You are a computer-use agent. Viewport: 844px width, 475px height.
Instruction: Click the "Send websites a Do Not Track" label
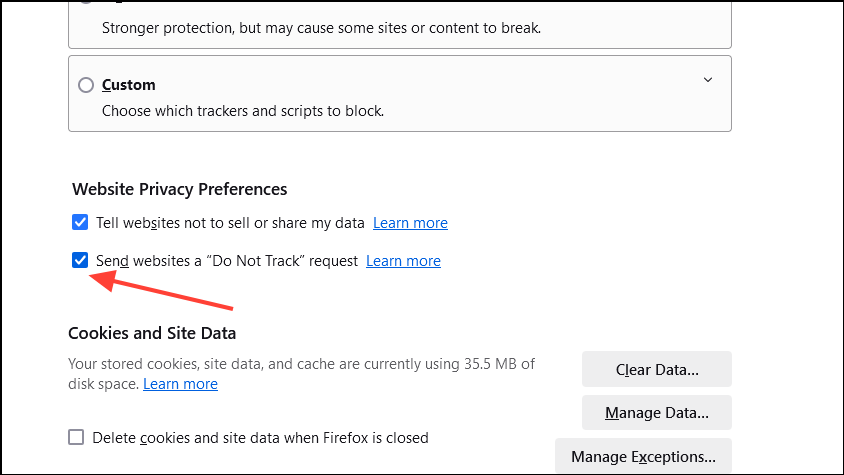point(226,261)
